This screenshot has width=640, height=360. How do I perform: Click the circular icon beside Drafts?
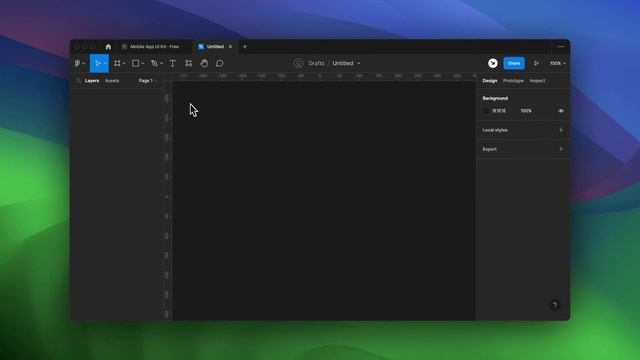click(298, 63)
